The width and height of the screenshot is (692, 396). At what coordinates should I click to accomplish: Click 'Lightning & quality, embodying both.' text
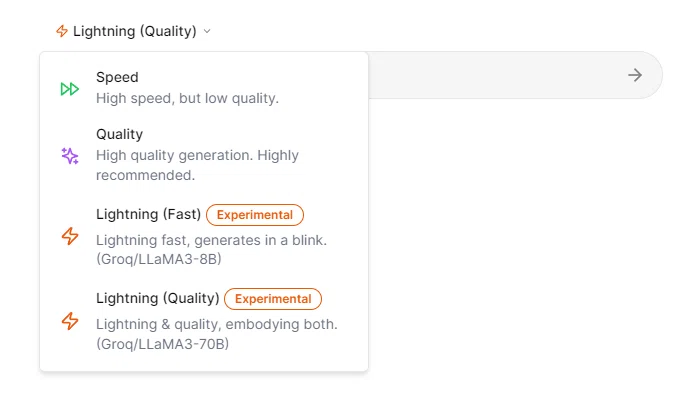[x=217, y=324]
